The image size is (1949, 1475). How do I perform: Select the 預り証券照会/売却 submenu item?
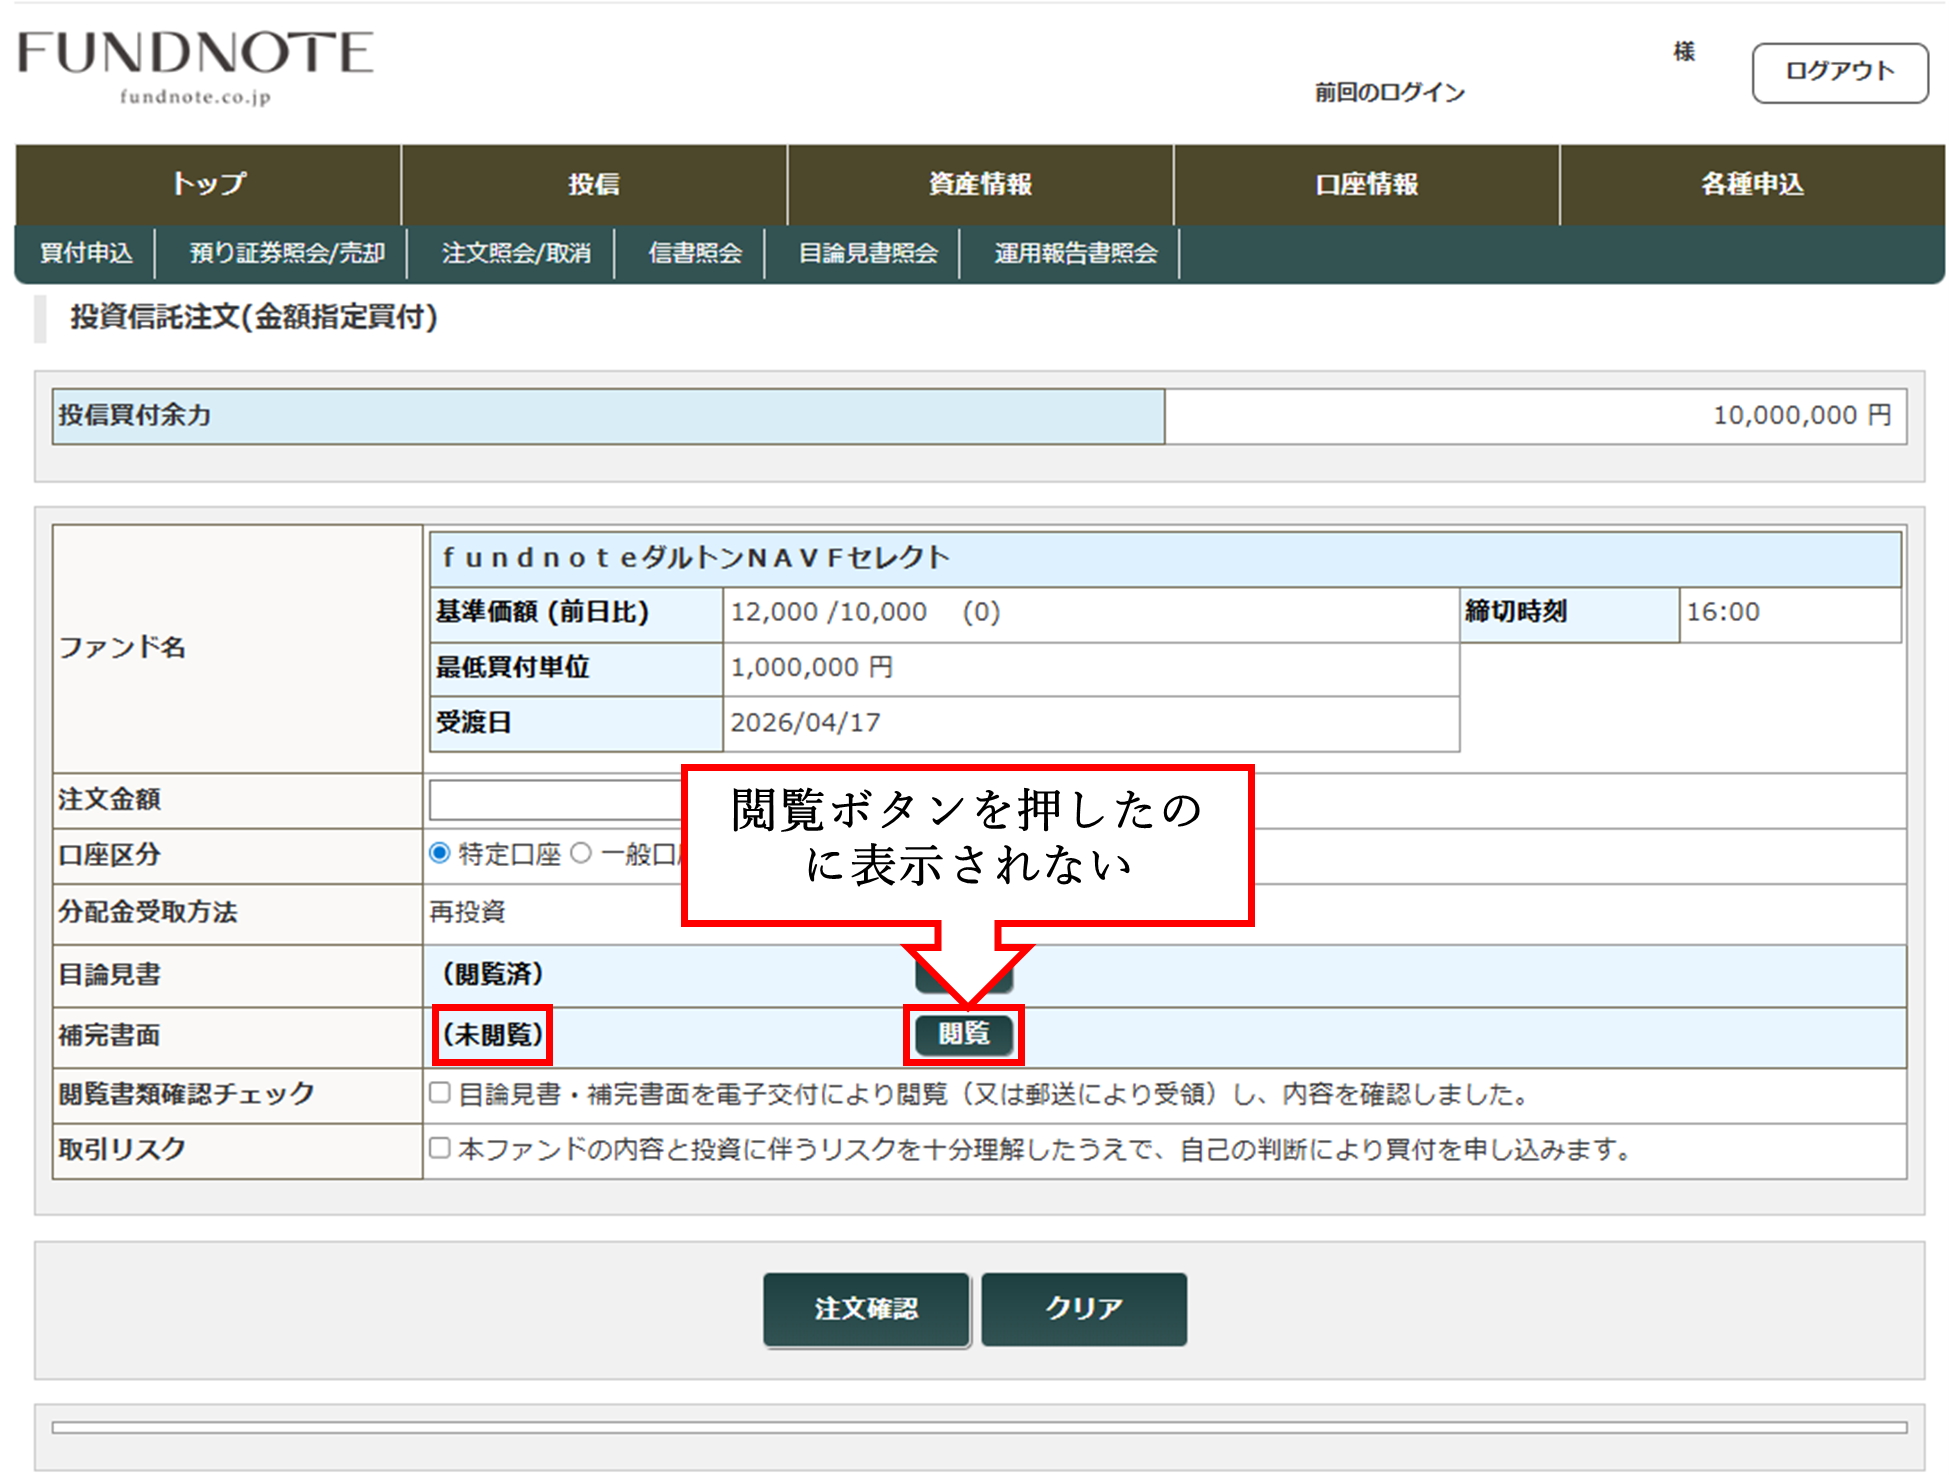click(x=287, y=253)
